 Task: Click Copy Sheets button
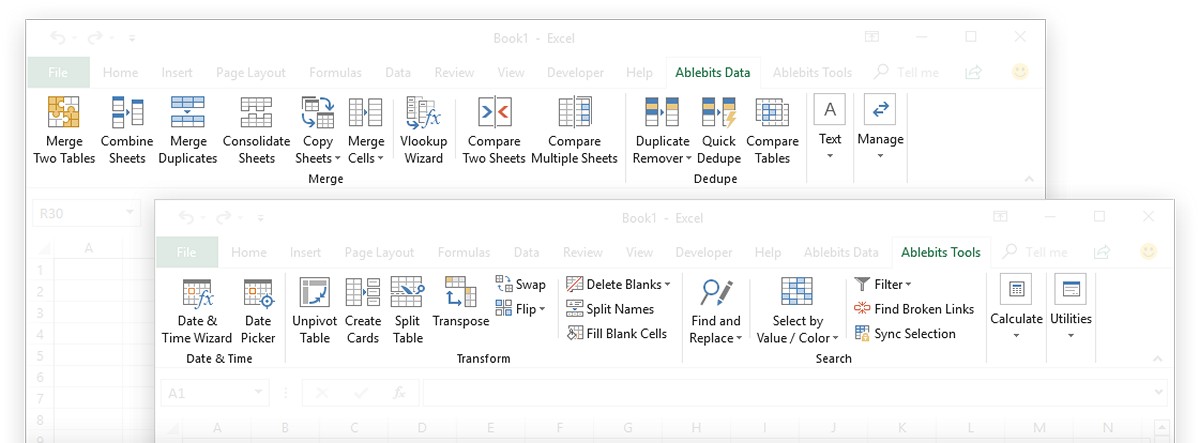click(318, 130)
